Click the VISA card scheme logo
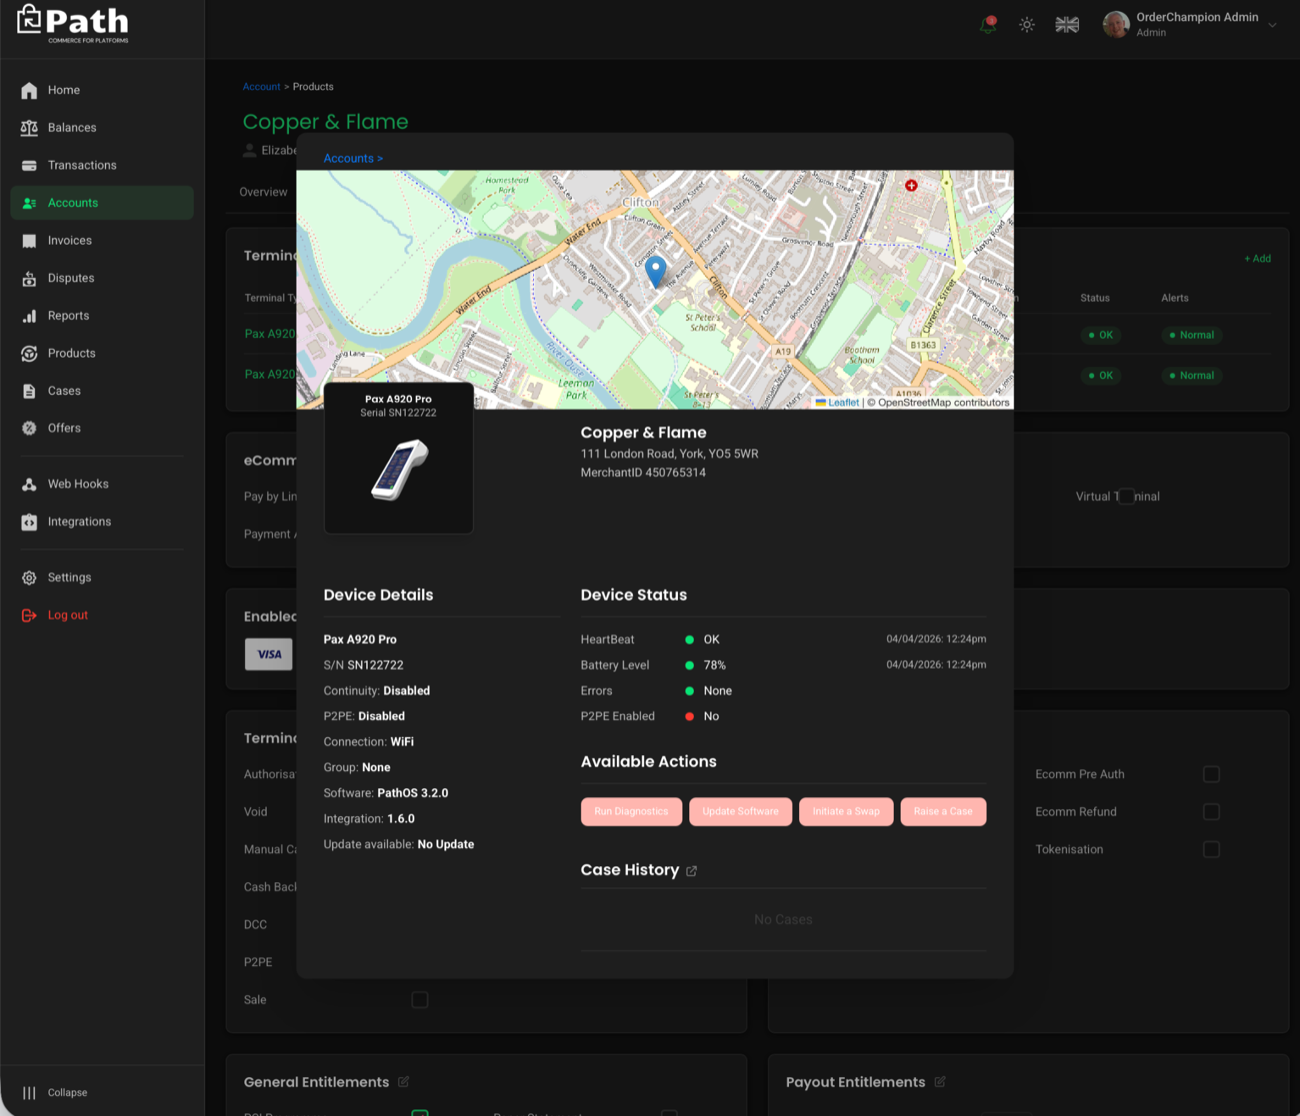Screen dimensions: 1300x1116 pos(269,654)
